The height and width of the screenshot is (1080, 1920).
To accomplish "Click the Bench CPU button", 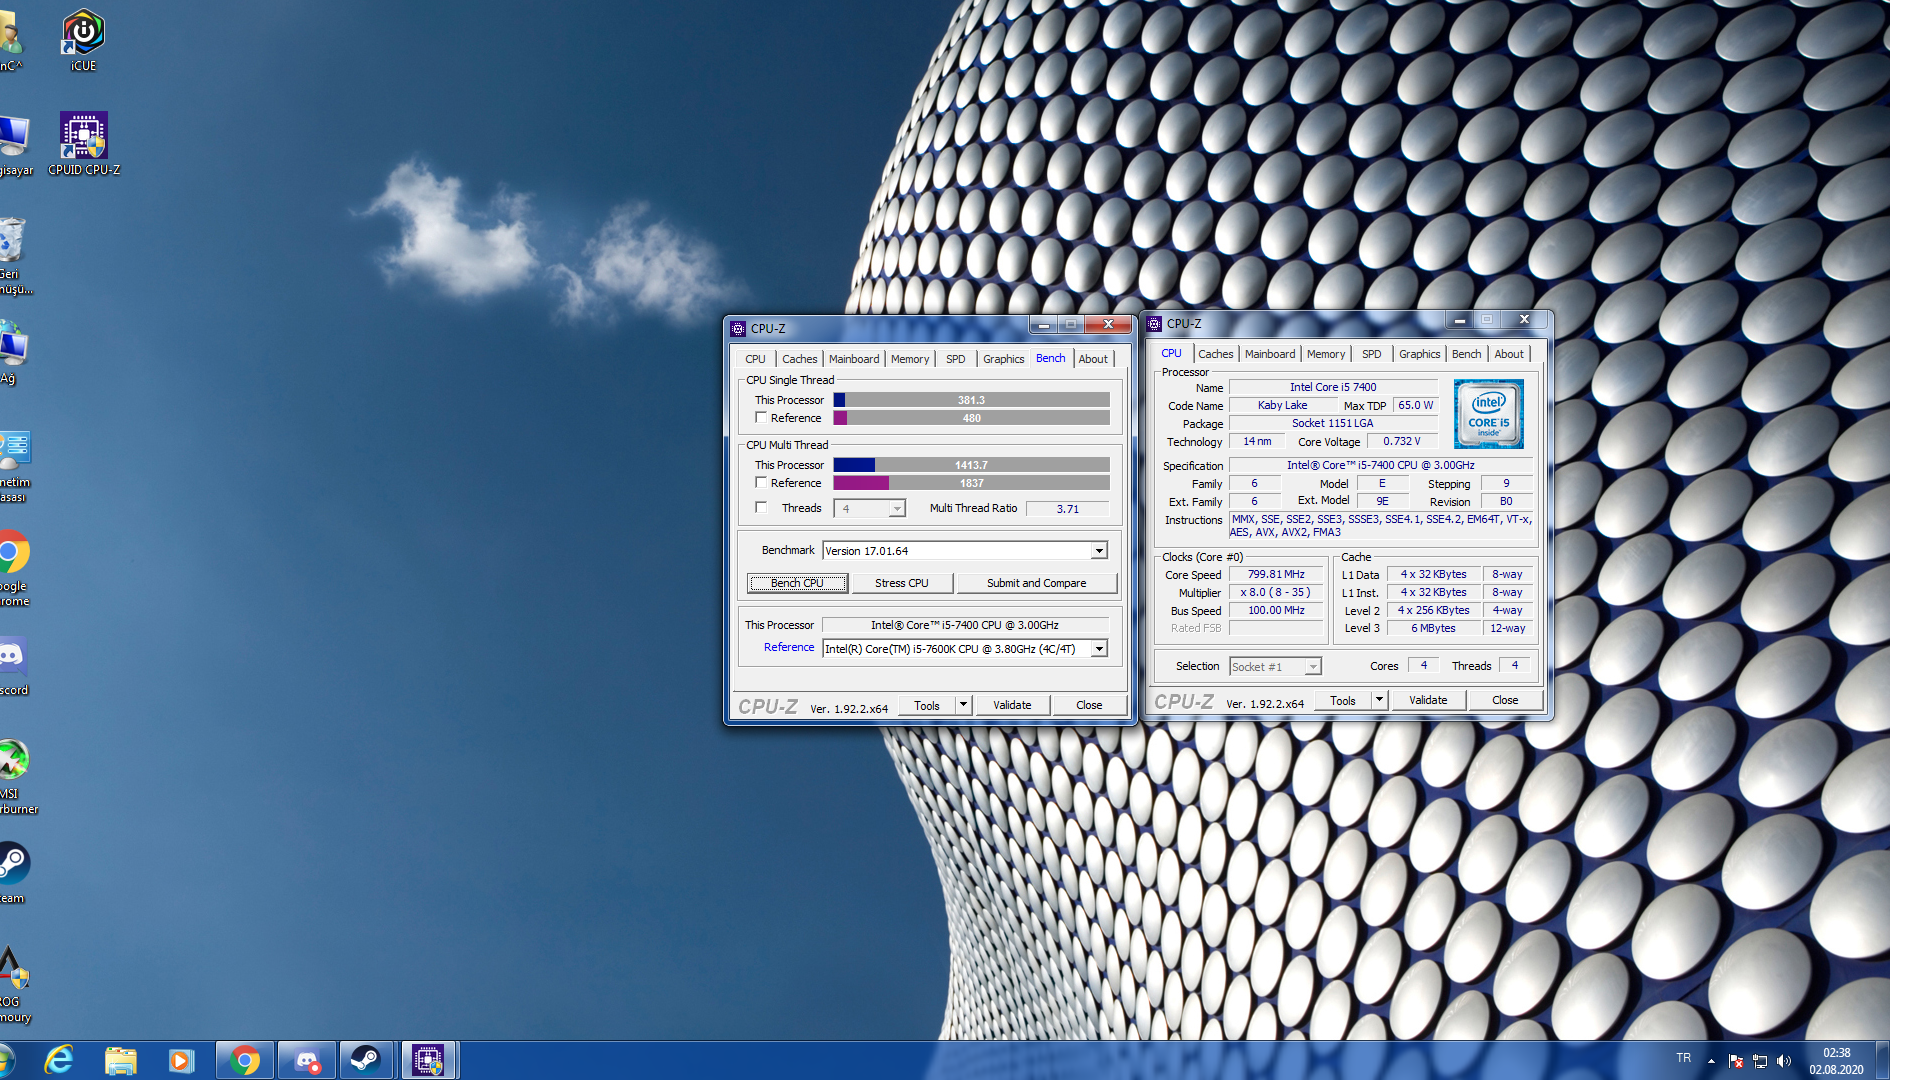I will click(797, 583).
